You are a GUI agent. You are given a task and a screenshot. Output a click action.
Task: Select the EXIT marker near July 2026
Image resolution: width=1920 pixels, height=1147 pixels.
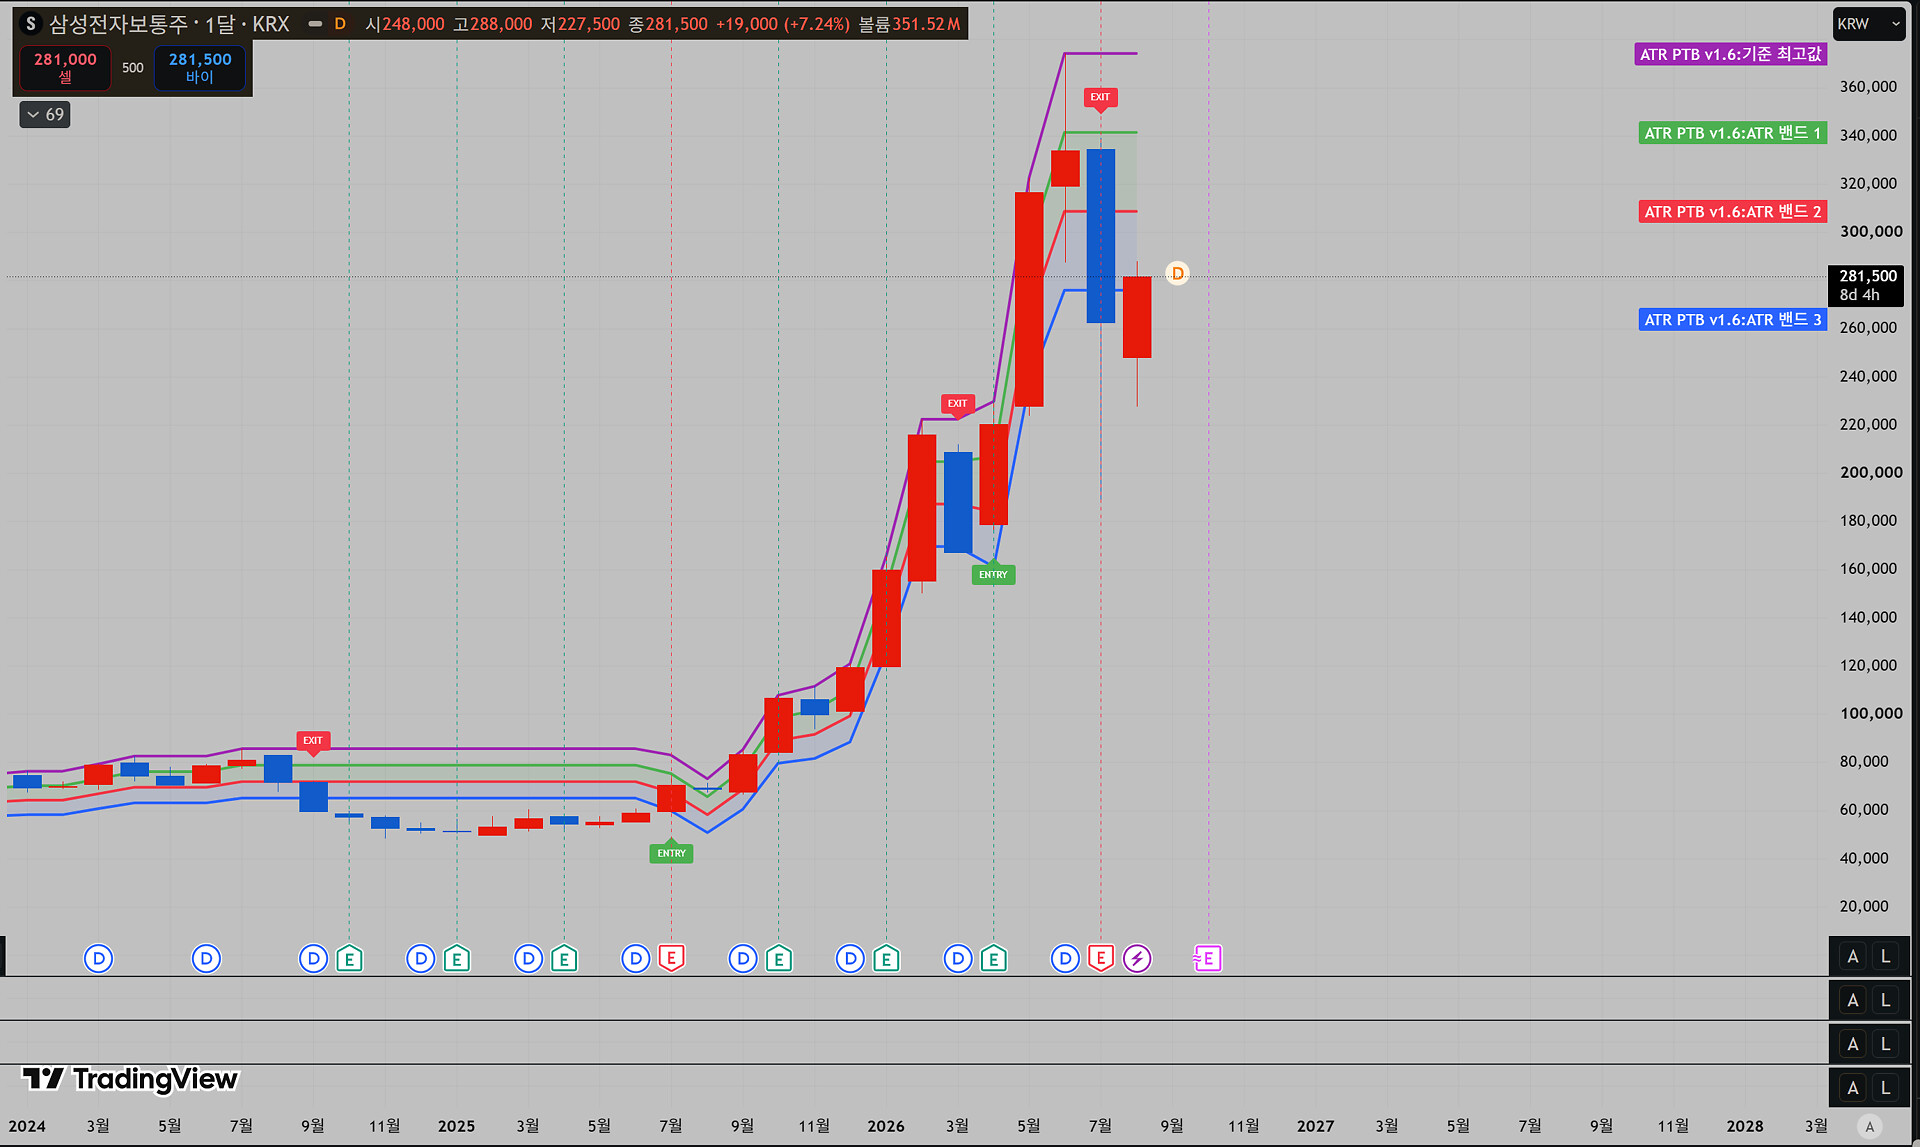pos(1101,98)
